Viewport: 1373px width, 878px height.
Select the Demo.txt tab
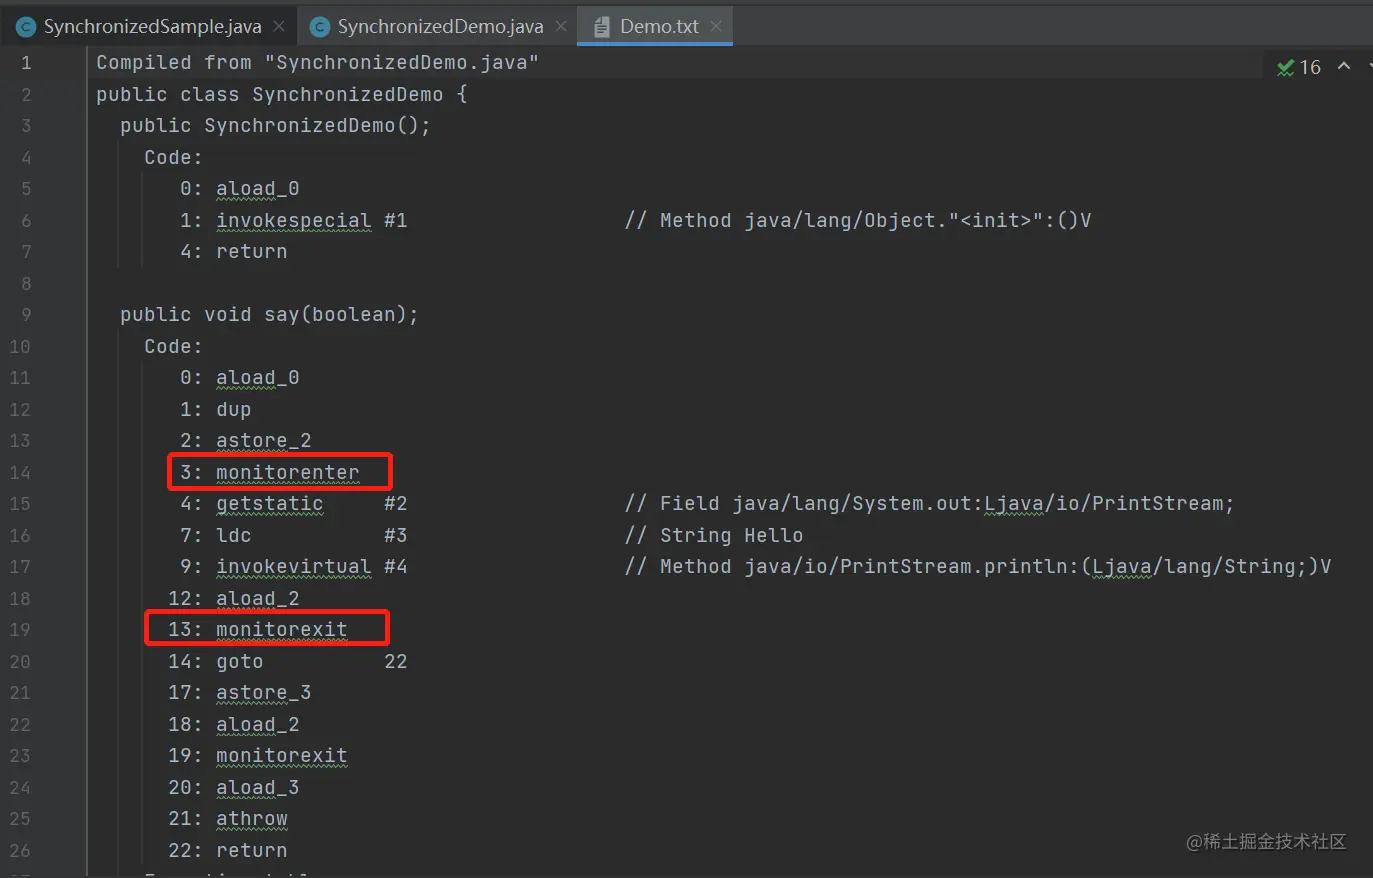[x=659, y=27]
